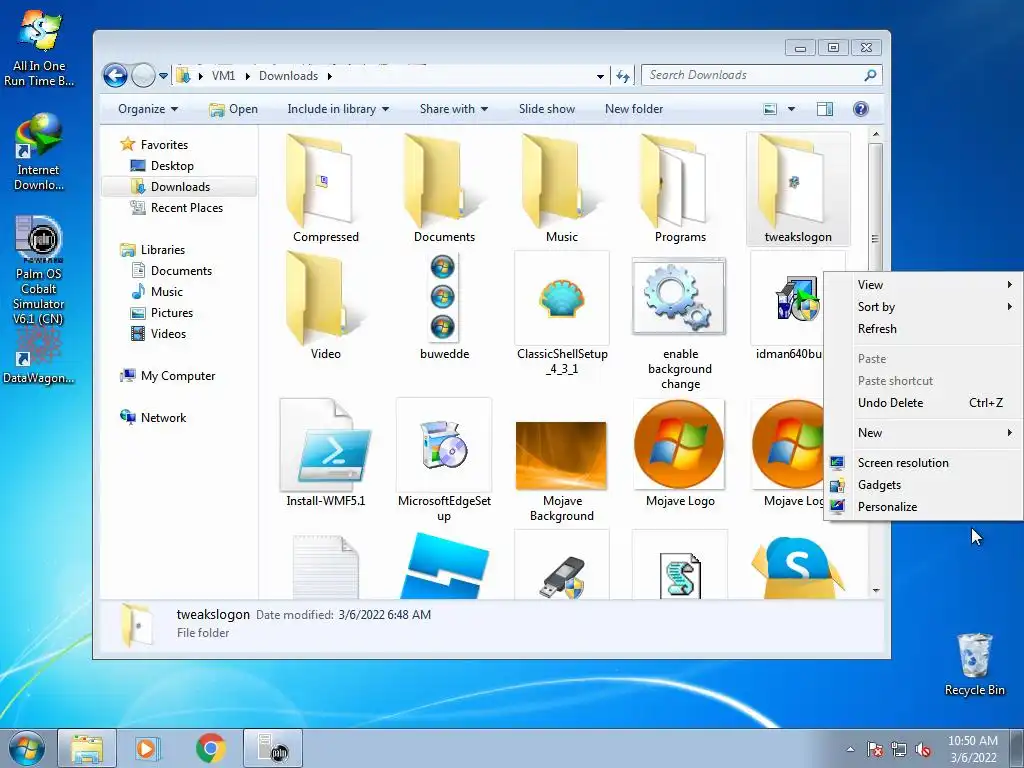Choose Gadgets from context menu
The width and height of the screenshot is (1024, 768).
pos(923,485)
